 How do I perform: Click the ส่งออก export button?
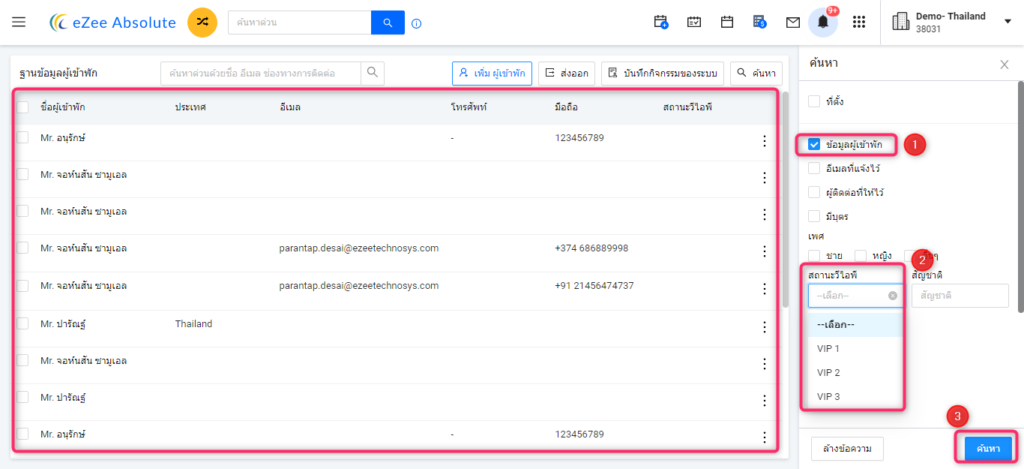pos(566,73)
